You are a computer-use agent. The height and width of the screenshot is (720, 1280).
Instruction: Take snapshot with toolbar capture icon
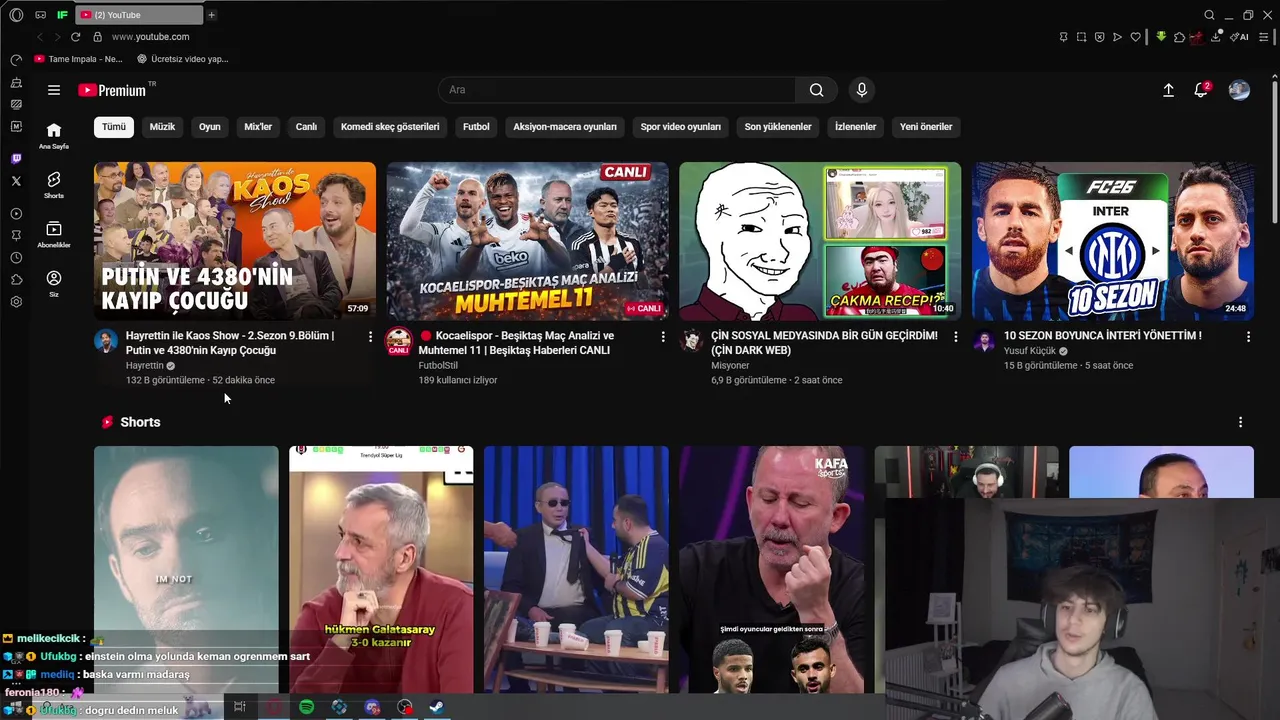click(1081, 37)
